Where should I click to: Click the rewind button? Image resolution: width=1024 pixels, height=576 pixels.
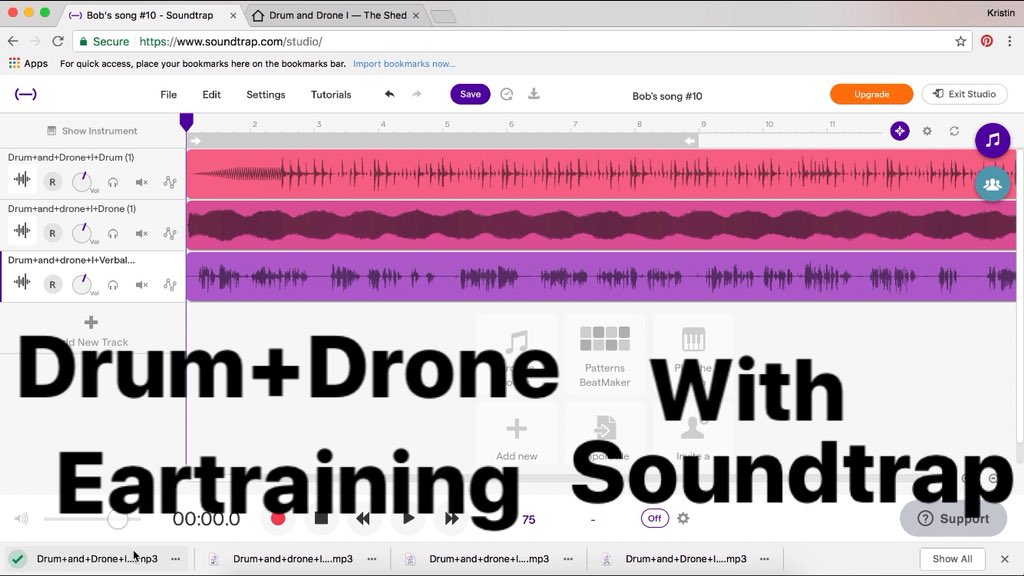(x=363, y=519)
